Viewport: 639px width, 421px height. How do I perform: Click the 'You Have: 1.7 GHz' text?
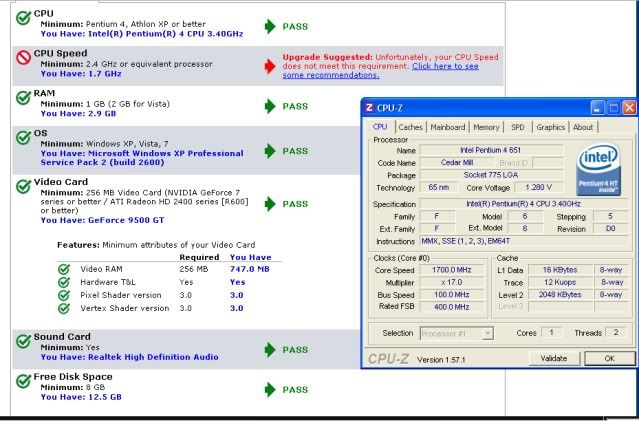81,74
